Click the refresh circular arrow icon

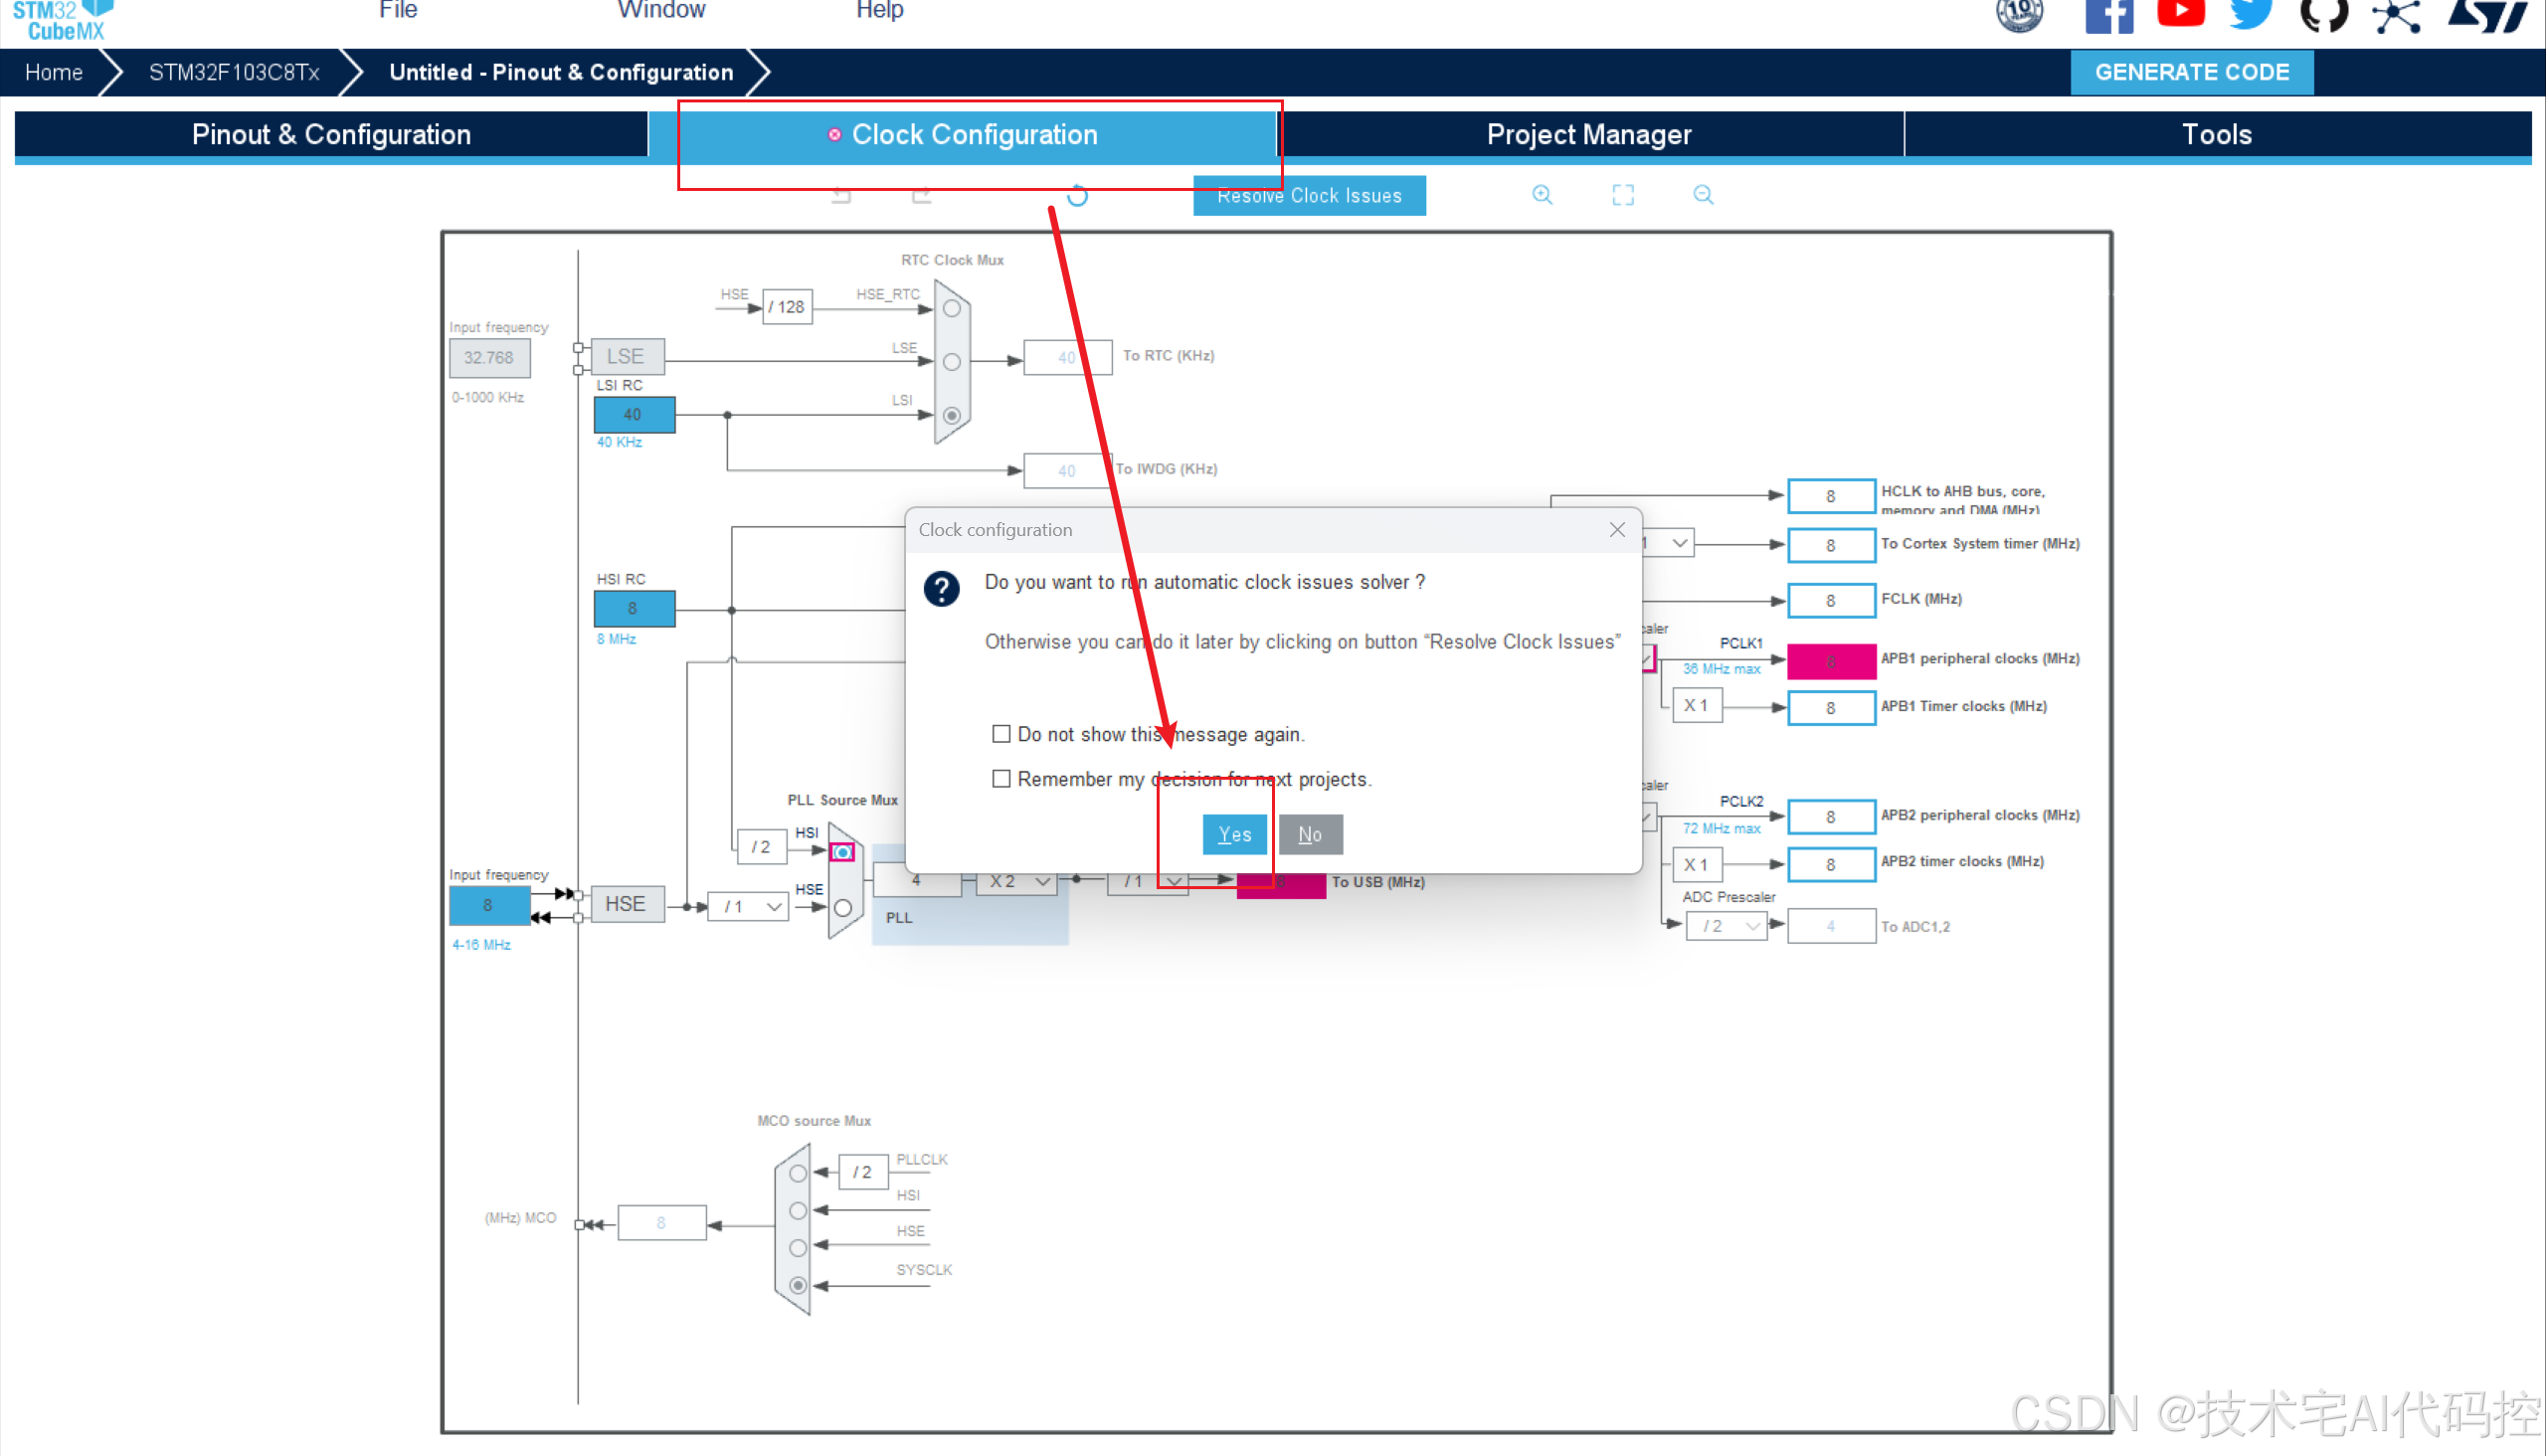click(1077, 195)
